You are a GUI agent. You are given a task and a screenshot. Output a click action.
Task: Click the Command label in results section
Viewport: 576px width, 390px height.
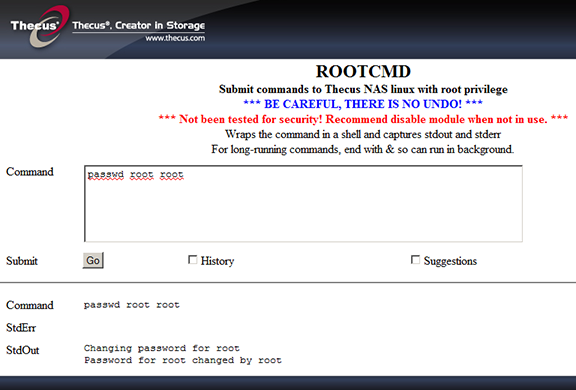point(30,305)
